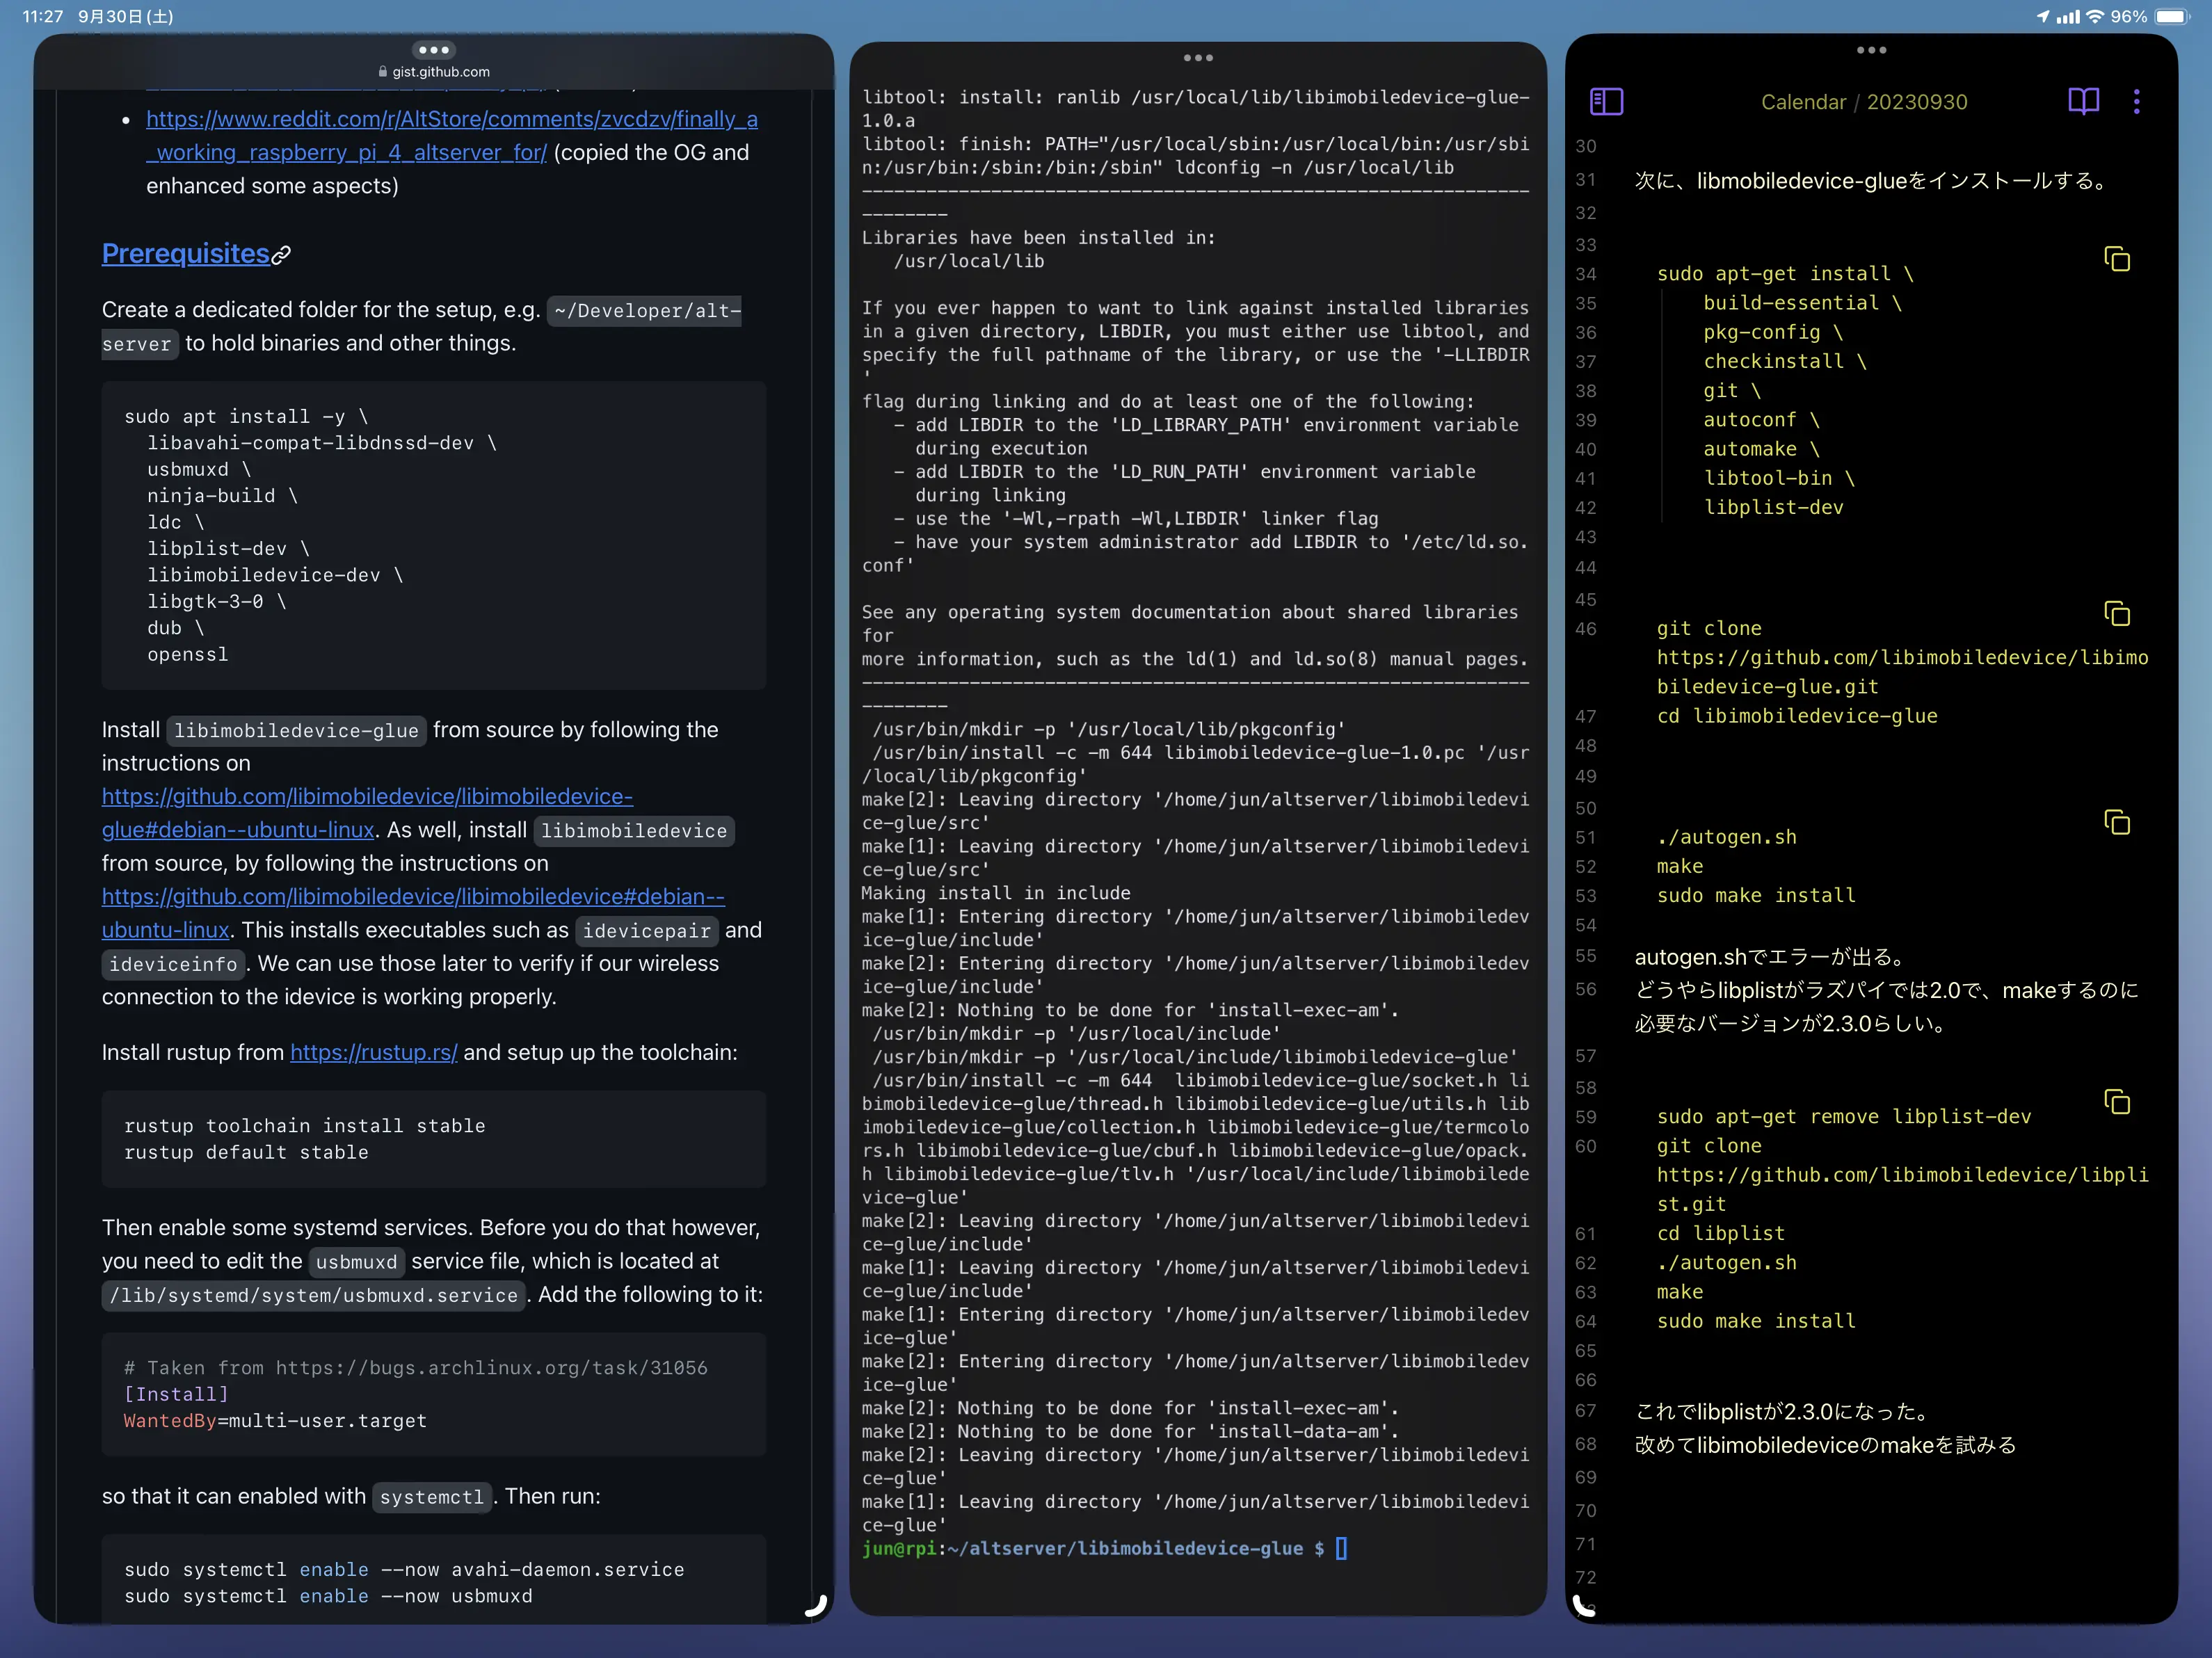Copy the apt-get install code block

tap(2116, 260)
